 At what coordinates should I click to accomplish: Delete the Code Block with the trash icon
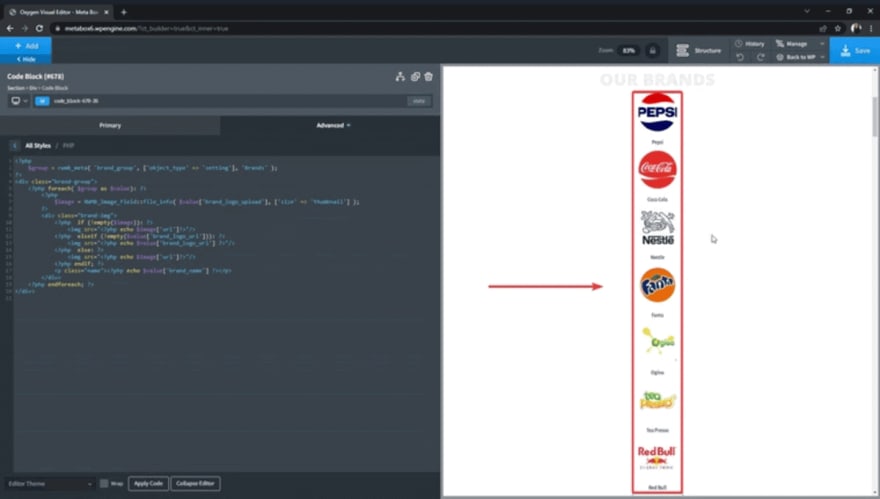(x=429, y=77)
